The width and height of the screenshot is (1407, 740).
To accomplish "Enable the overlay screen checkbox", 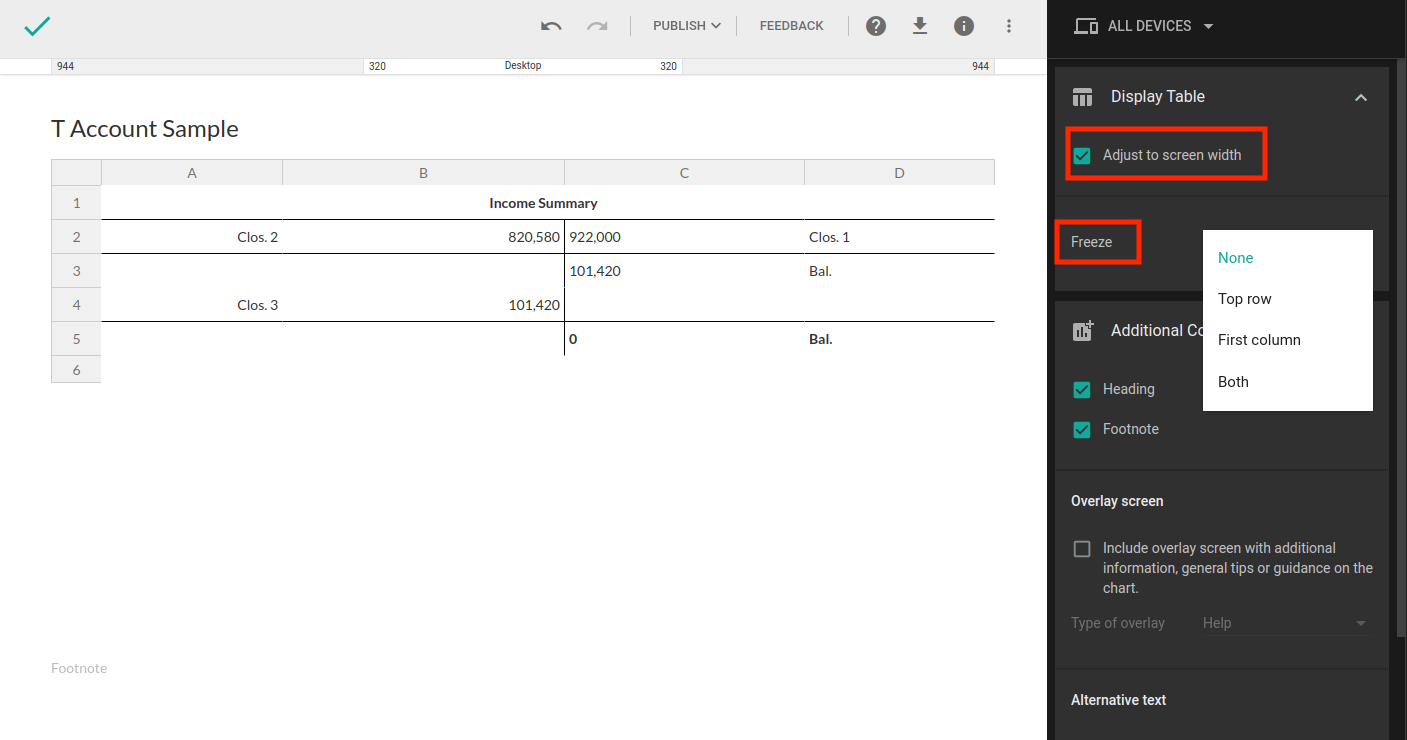I will click(x=1082, y=549).
